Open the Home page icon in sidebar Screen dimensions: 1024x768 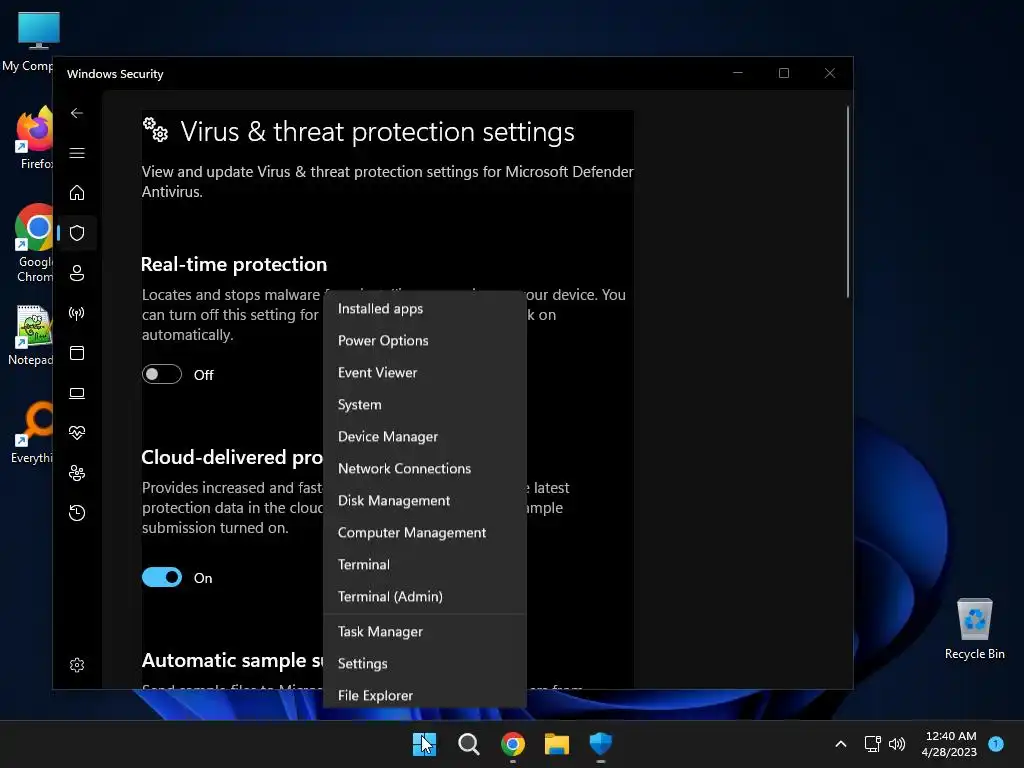(x=77, y=193)
